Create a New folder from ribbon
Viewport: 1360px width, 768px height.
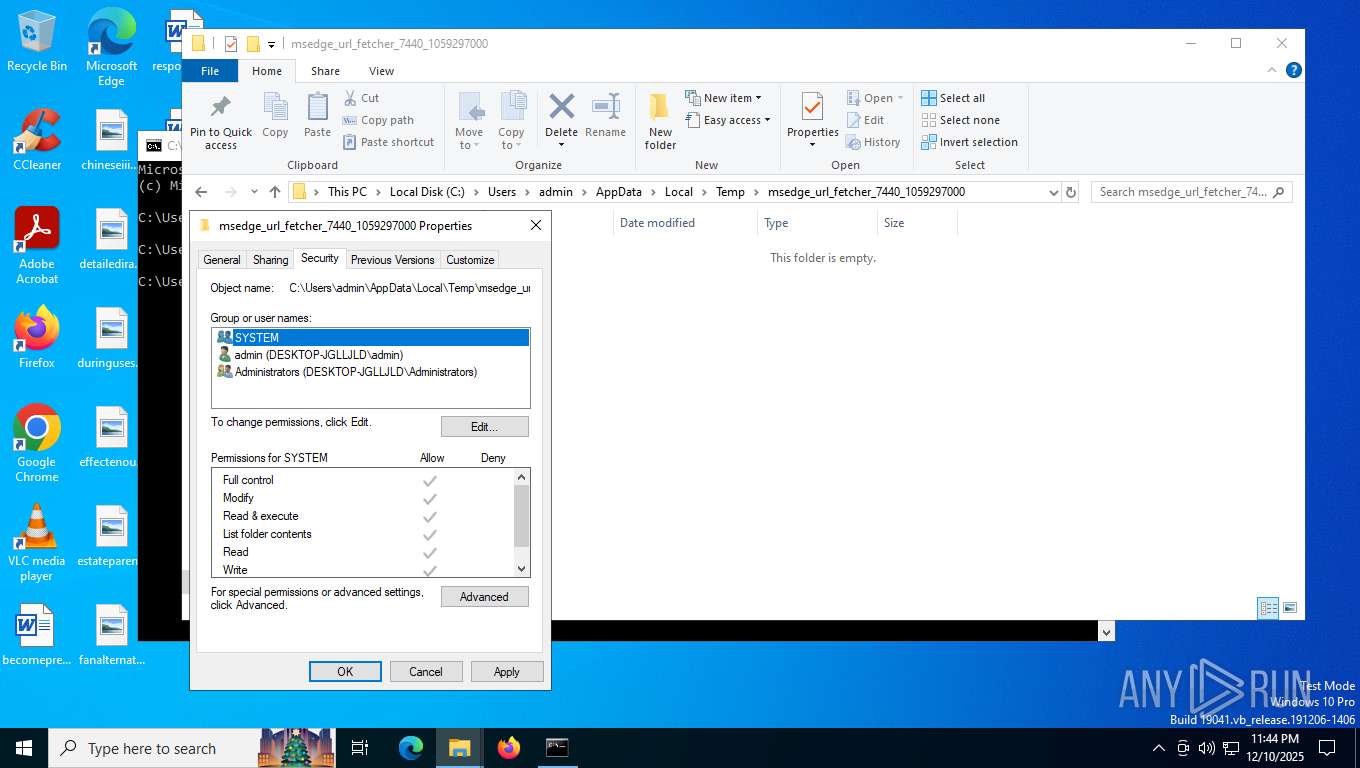tap(660, 121)
